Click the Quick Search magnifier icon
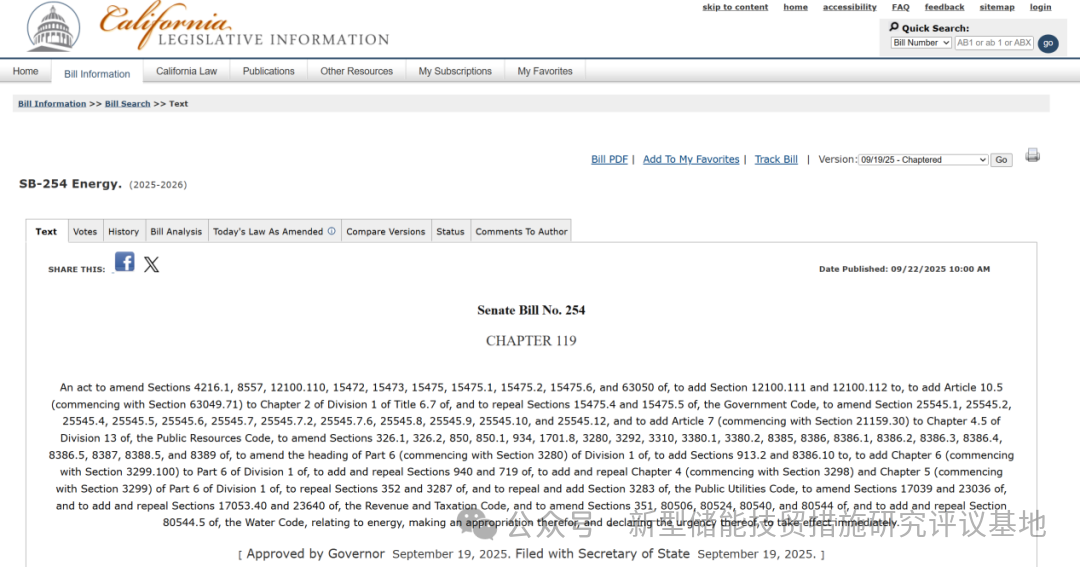 point(894,27)
